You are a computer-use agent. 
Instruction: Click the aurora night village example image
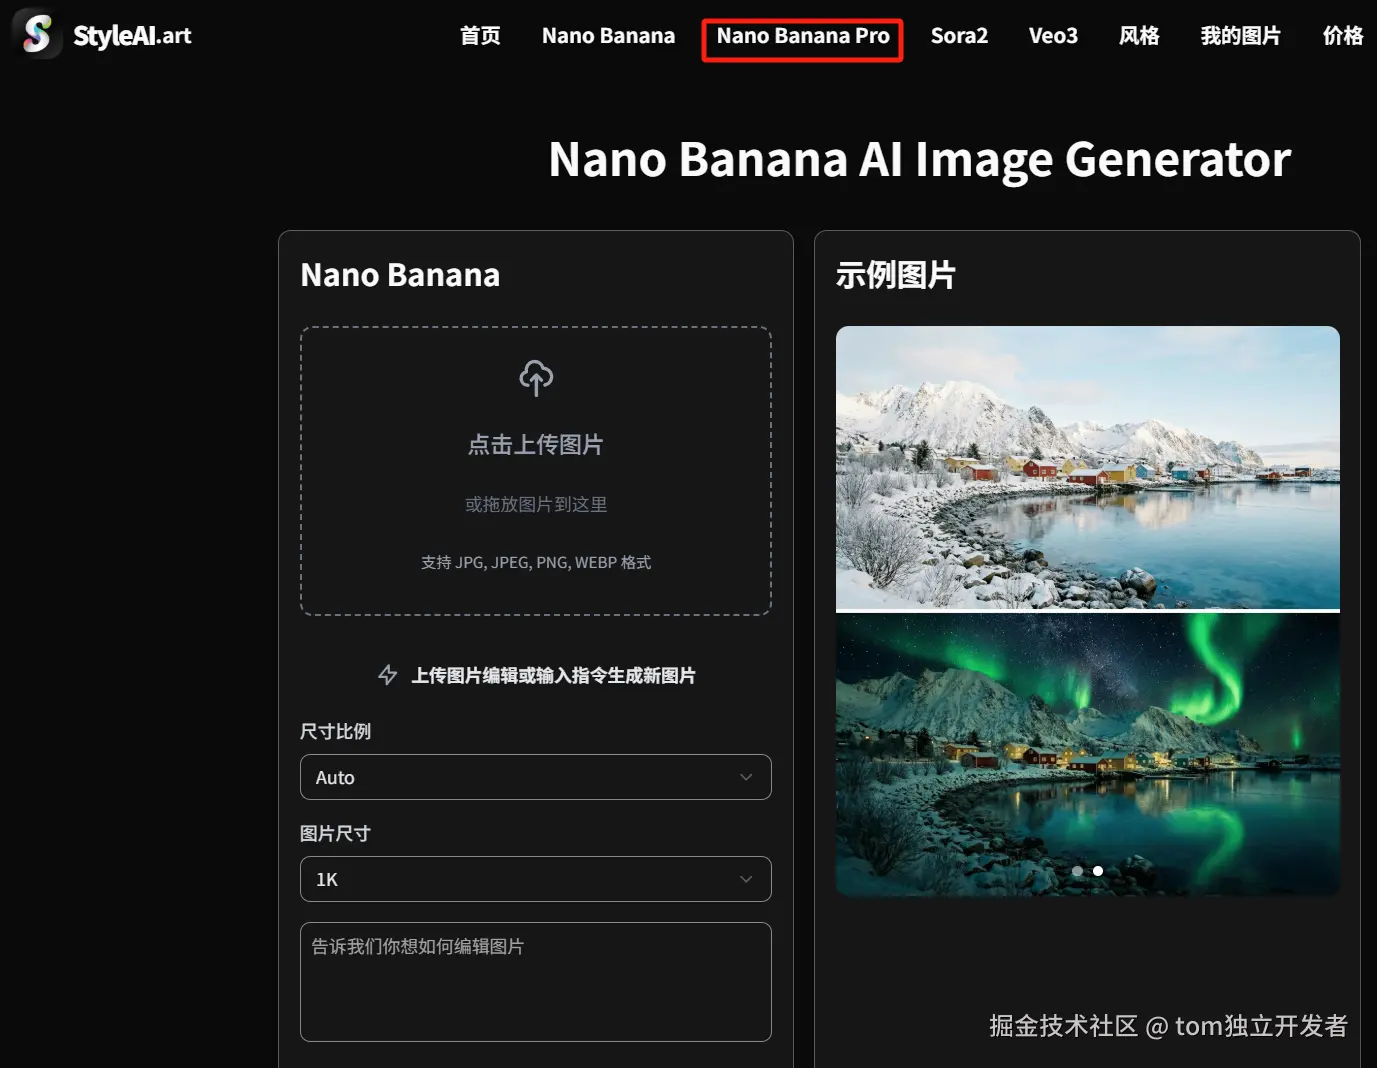[1088, 754]
